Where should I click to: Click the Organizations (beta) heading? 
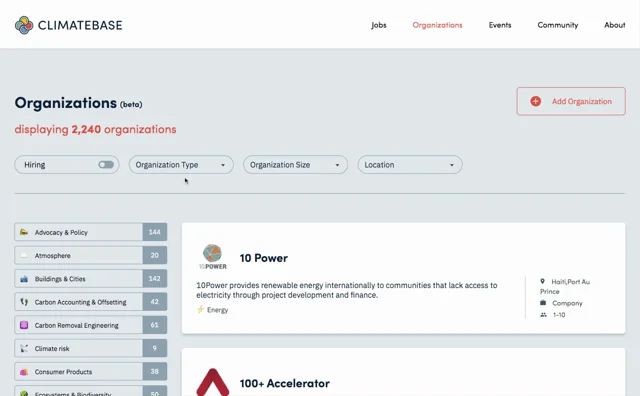[78, 103]
